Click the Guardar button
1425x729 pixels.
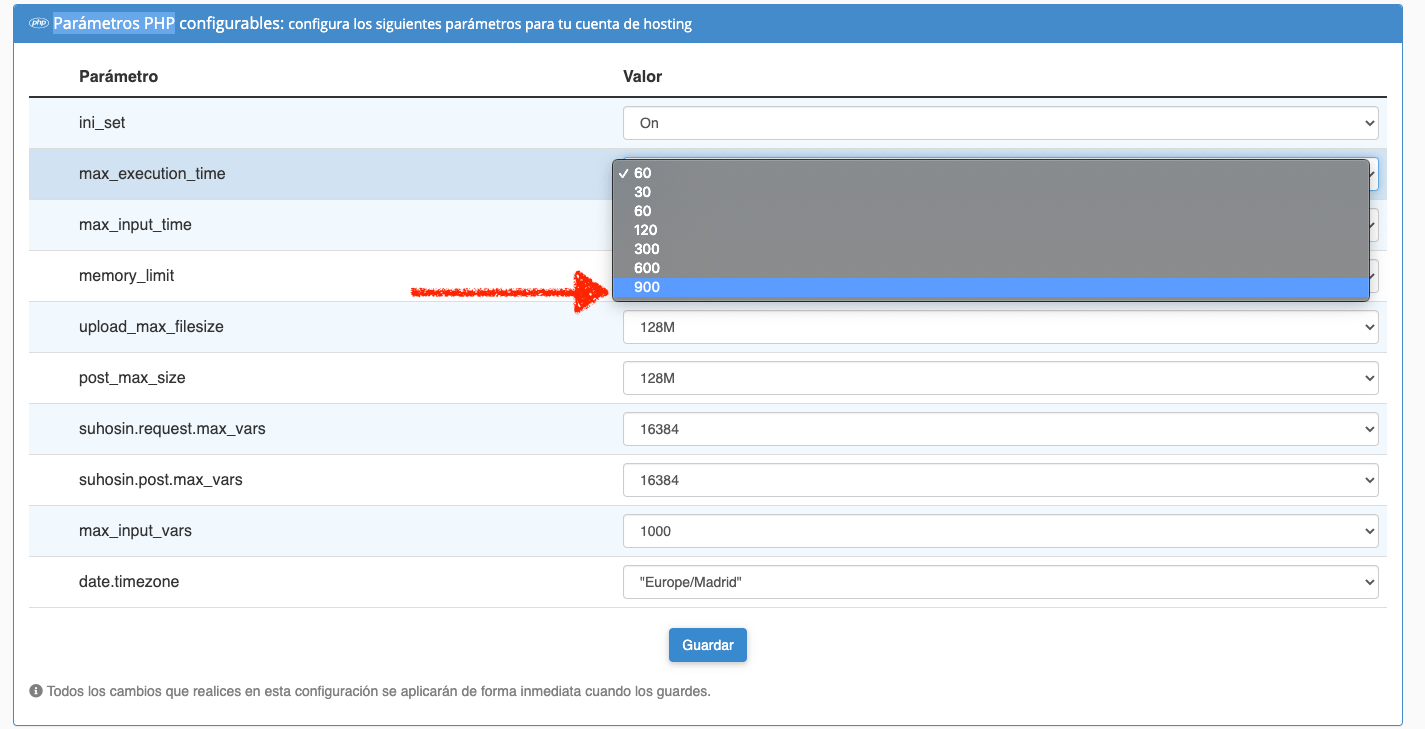pyautogui.click(x=708, y=645)
